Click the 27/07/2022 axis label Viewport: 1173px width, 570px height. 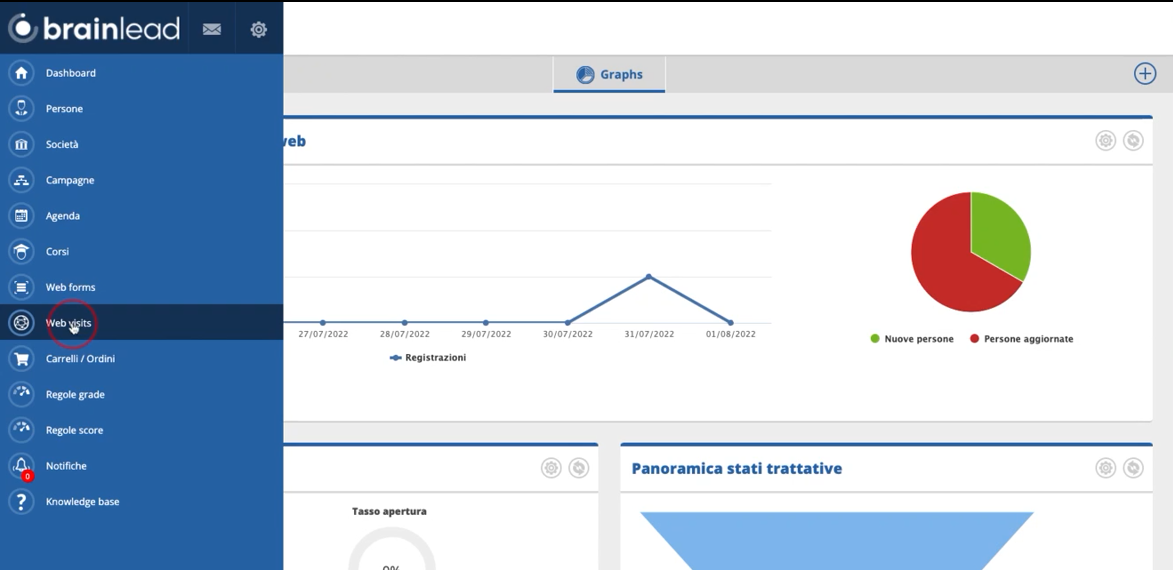click(323, 334)
